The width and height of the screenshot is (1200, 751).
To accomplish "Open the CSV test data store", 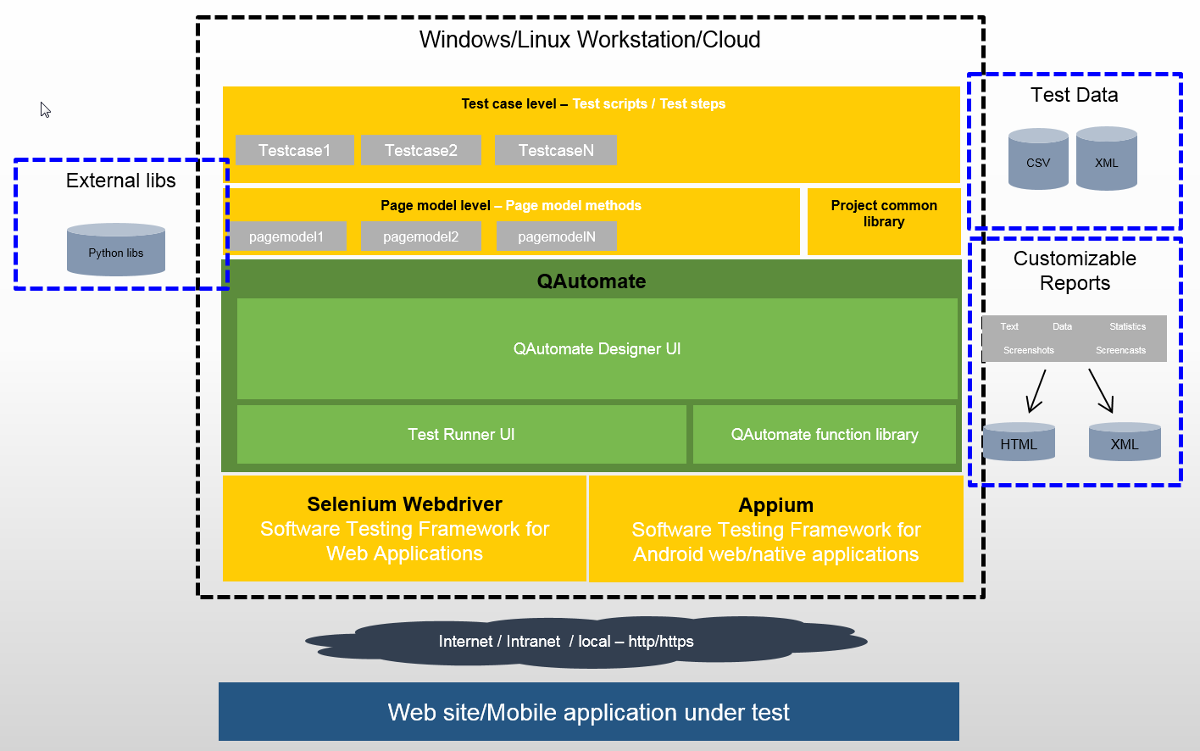I will [x=1038, y=159].
